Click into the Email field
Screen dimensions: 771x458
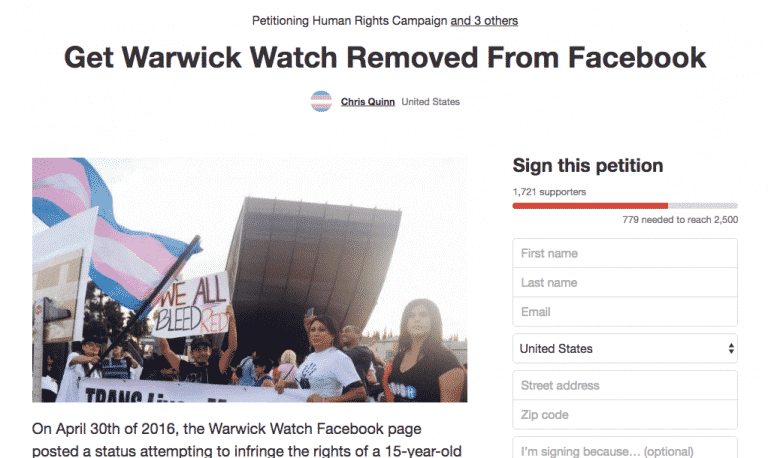click(625, 312)
